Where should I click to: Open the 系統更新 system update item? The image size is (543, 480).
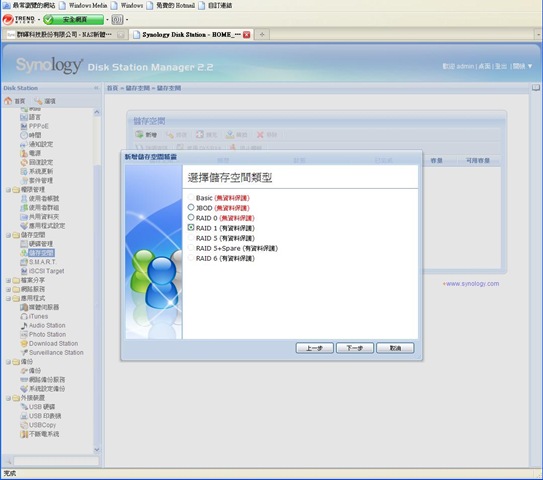coord(37,171)
